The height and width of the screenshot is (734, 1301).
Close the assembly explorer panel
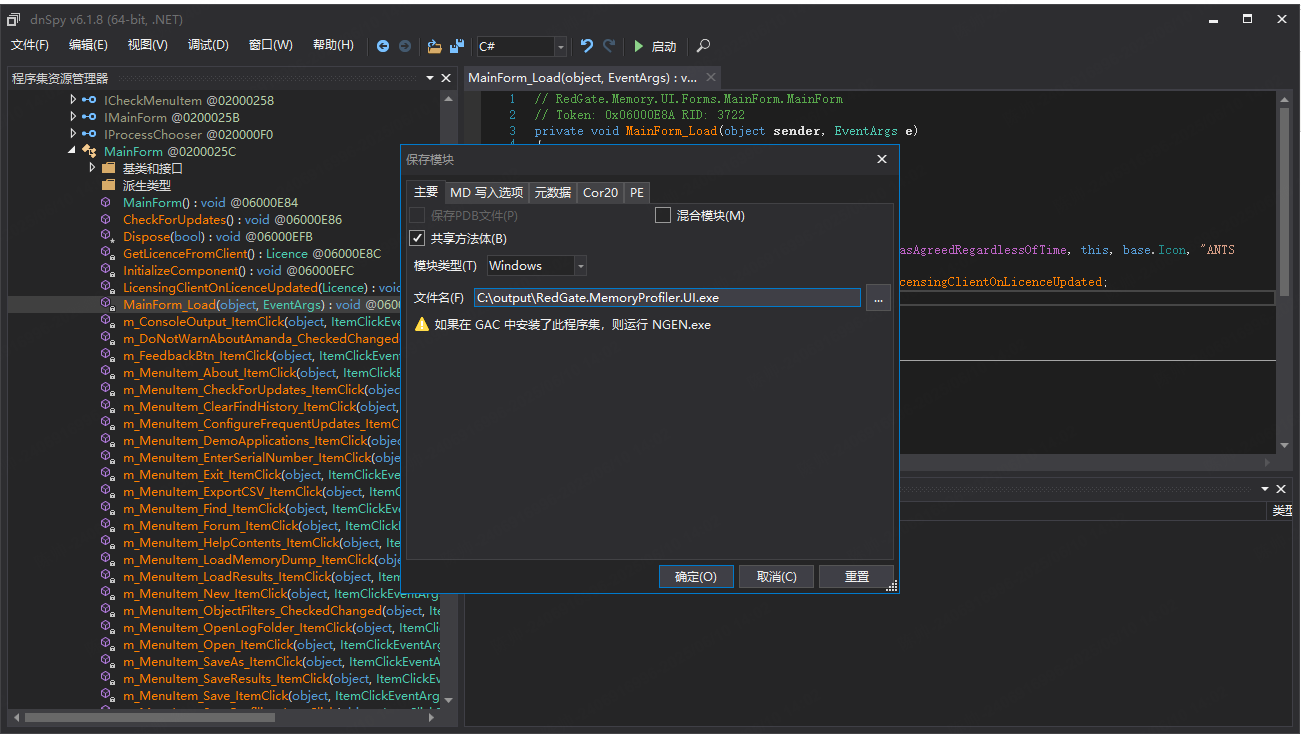tap(446, 78)
